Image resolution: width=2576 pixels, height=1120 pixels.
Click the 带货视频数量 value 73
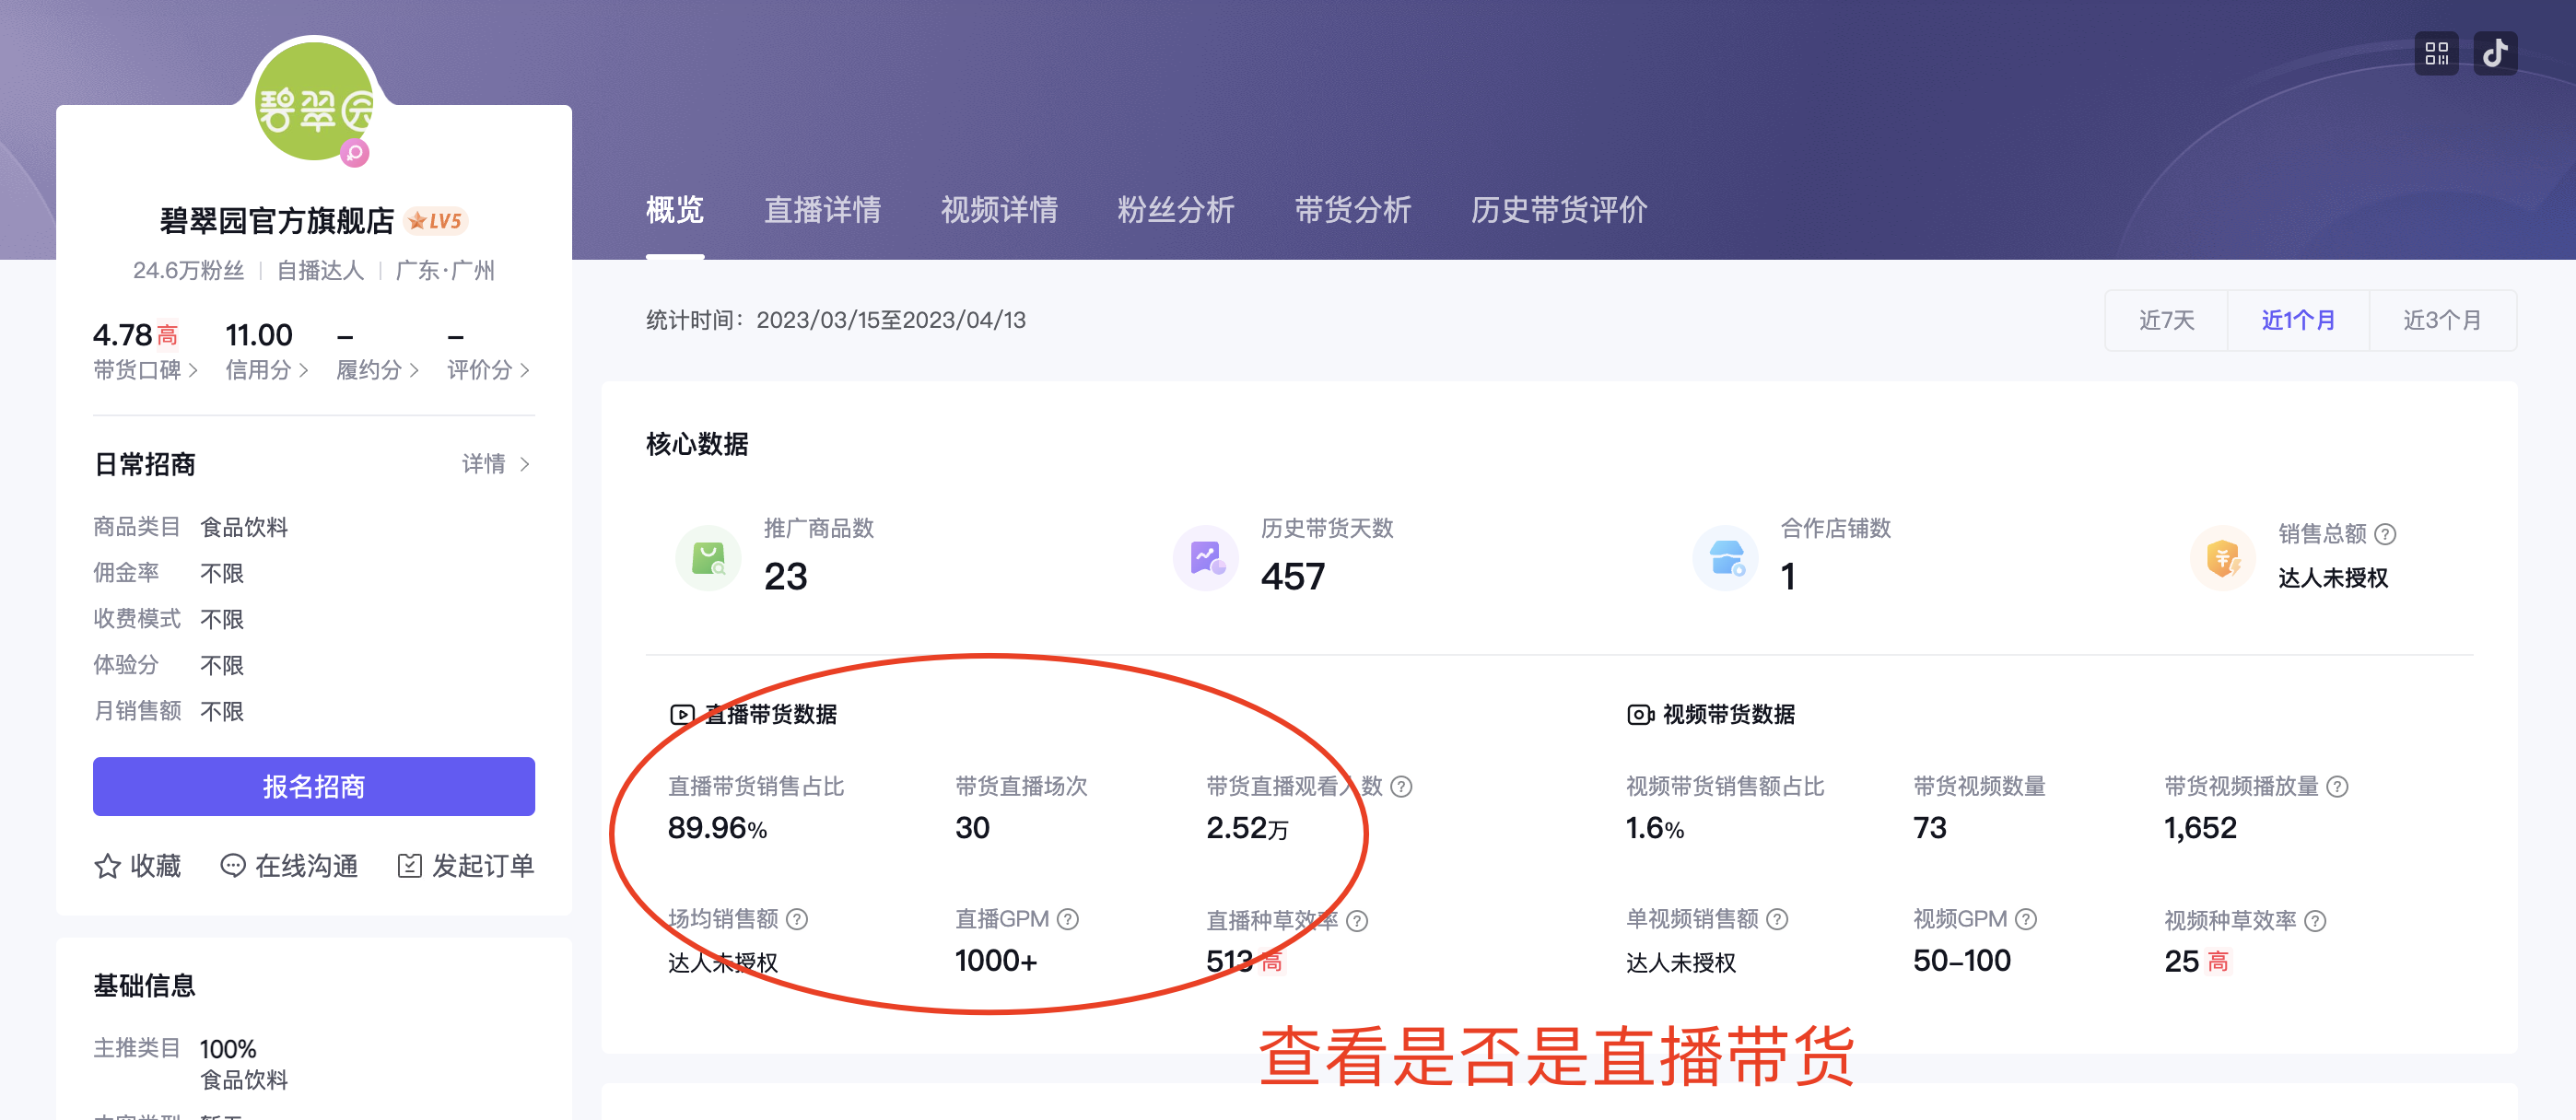1930,828
